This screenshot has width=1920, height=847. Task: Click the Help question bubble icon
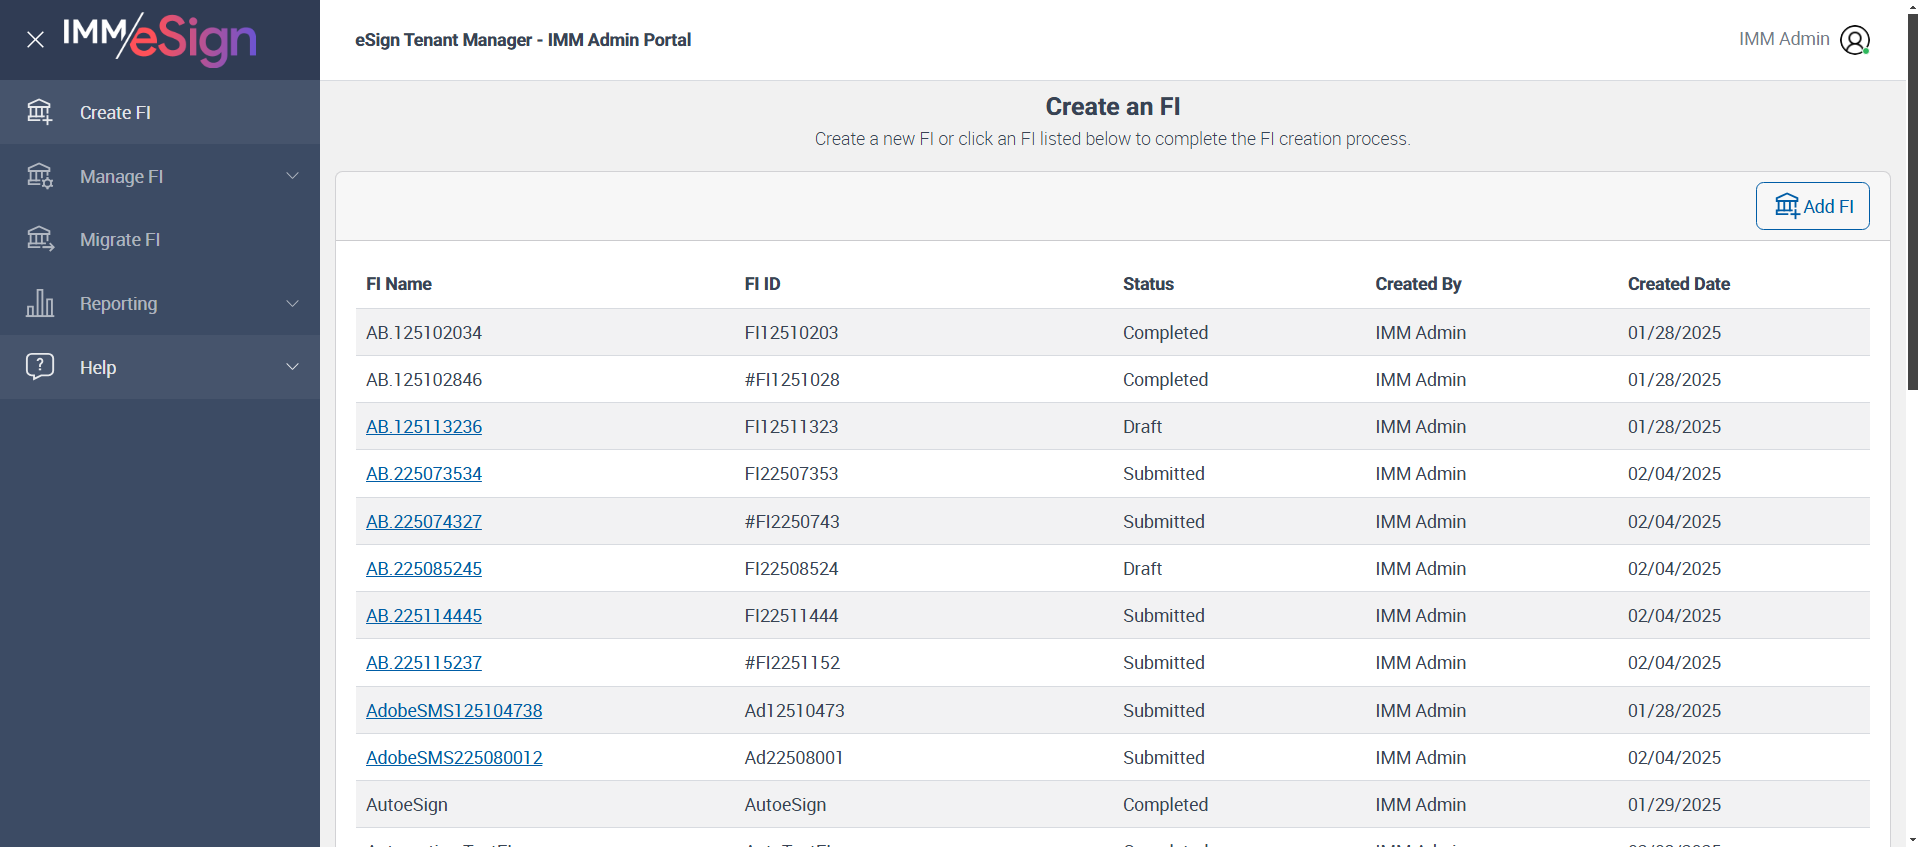pos(40,366)
